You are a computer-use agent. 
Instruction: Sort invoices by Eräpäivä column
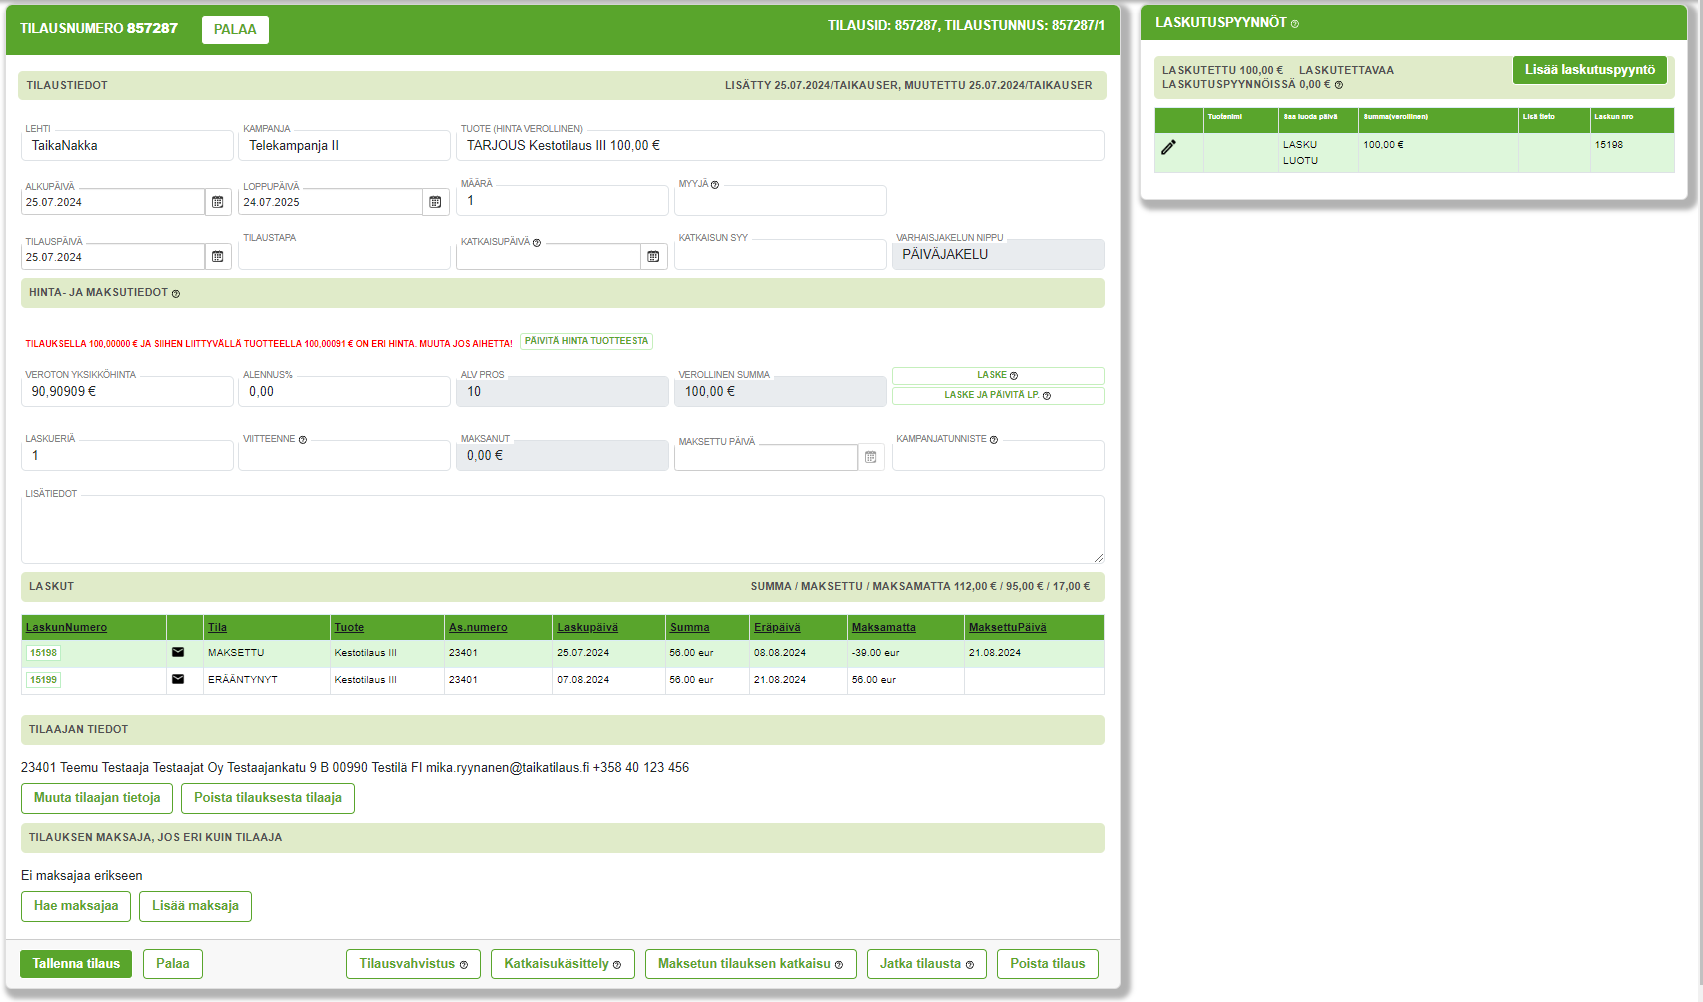[777, 628]
